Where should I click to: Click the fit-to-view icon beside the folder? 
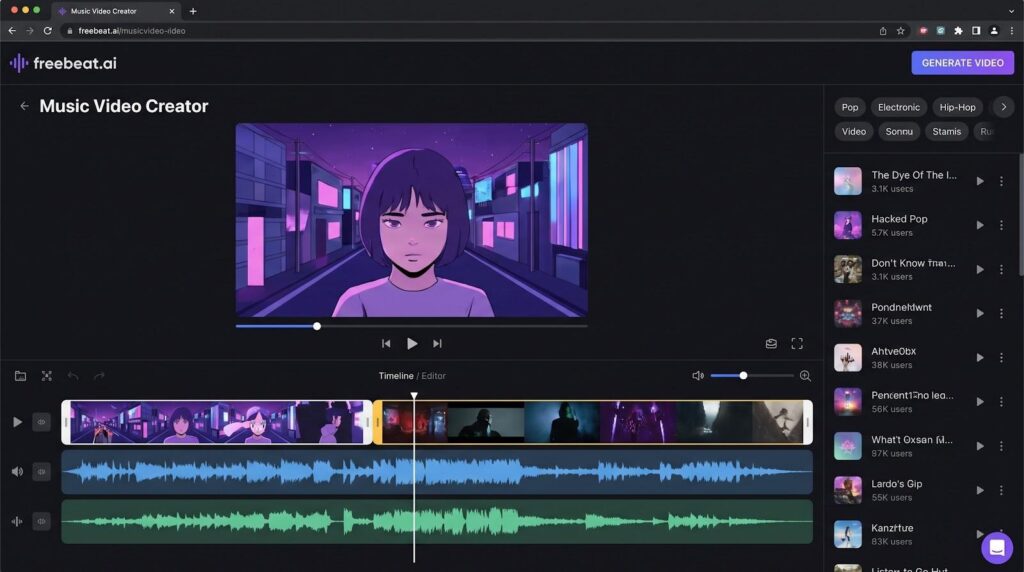coord(46,376)
